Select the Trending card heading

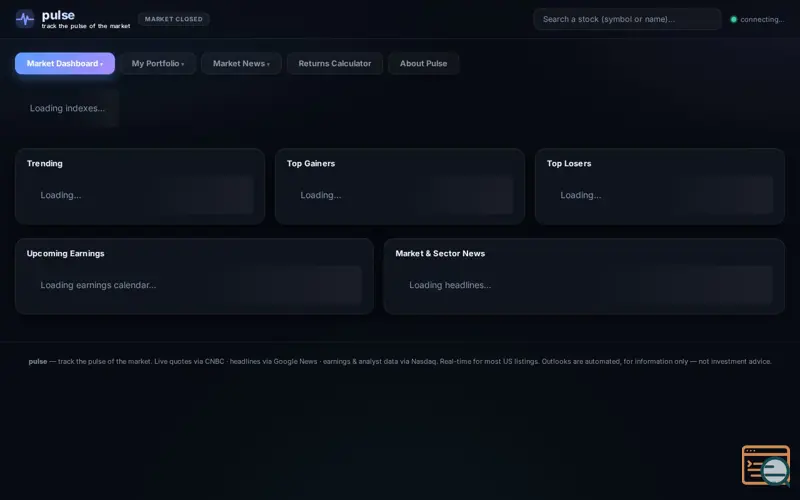tap(44, 163)
